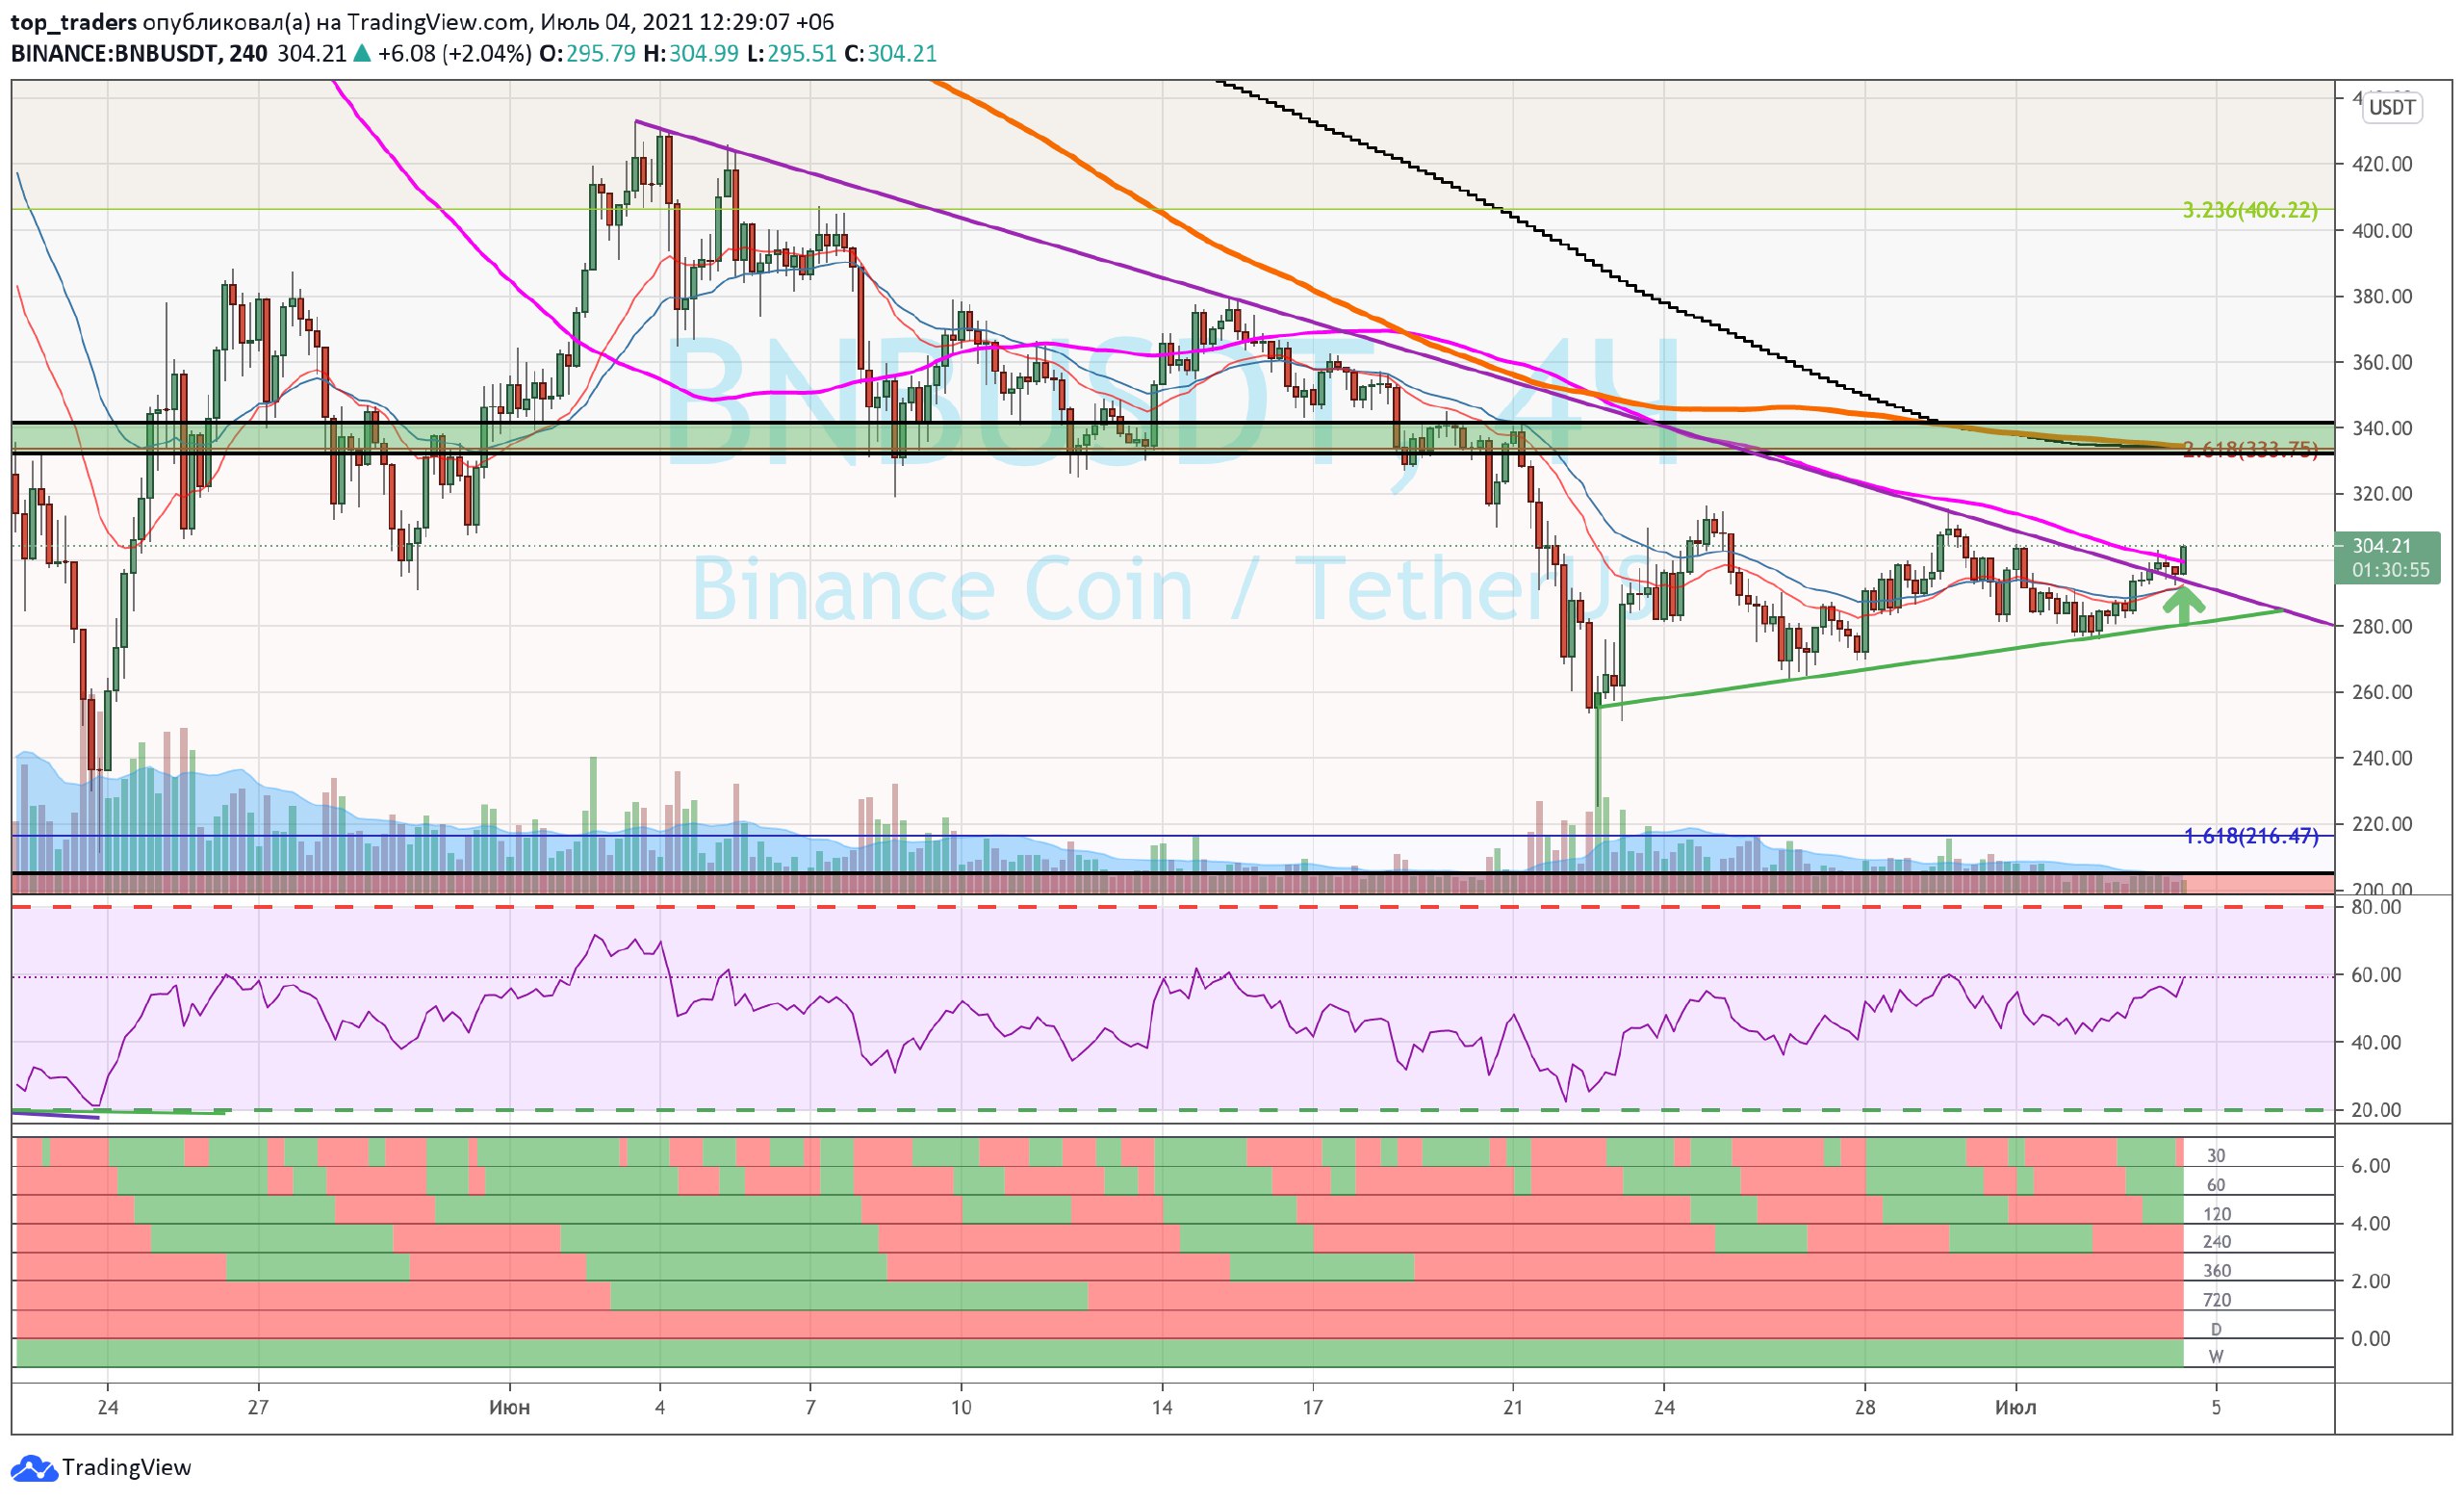
Task: Click the low value L:295.51
Action: coord(790,53)
